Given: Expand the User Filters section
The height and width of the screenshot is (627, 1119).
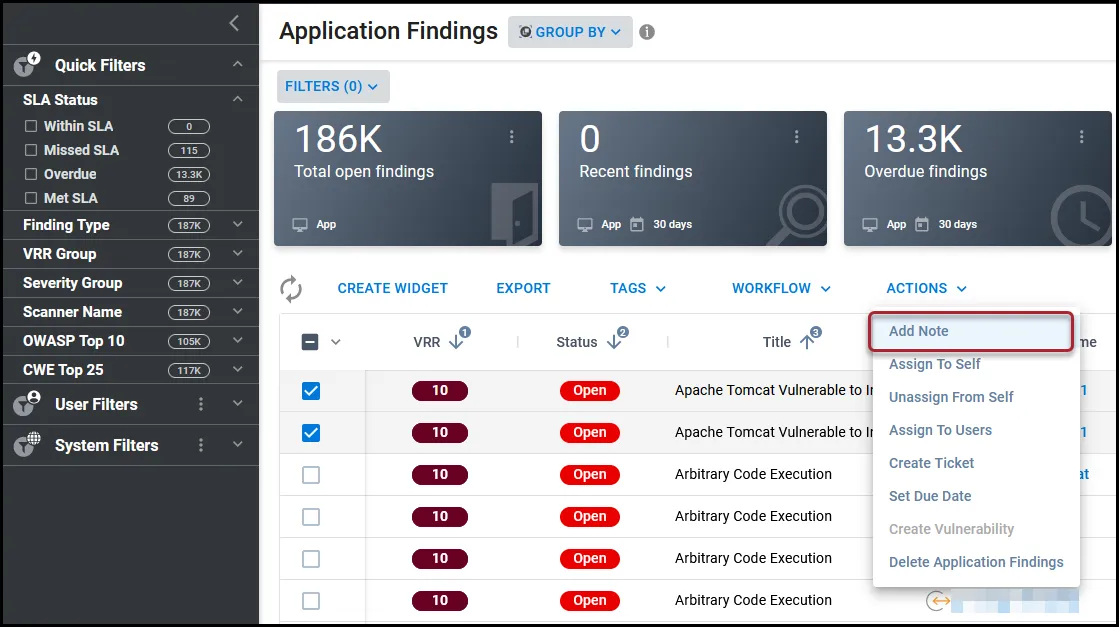Looking at the screenshot, I should coord(238,404).
